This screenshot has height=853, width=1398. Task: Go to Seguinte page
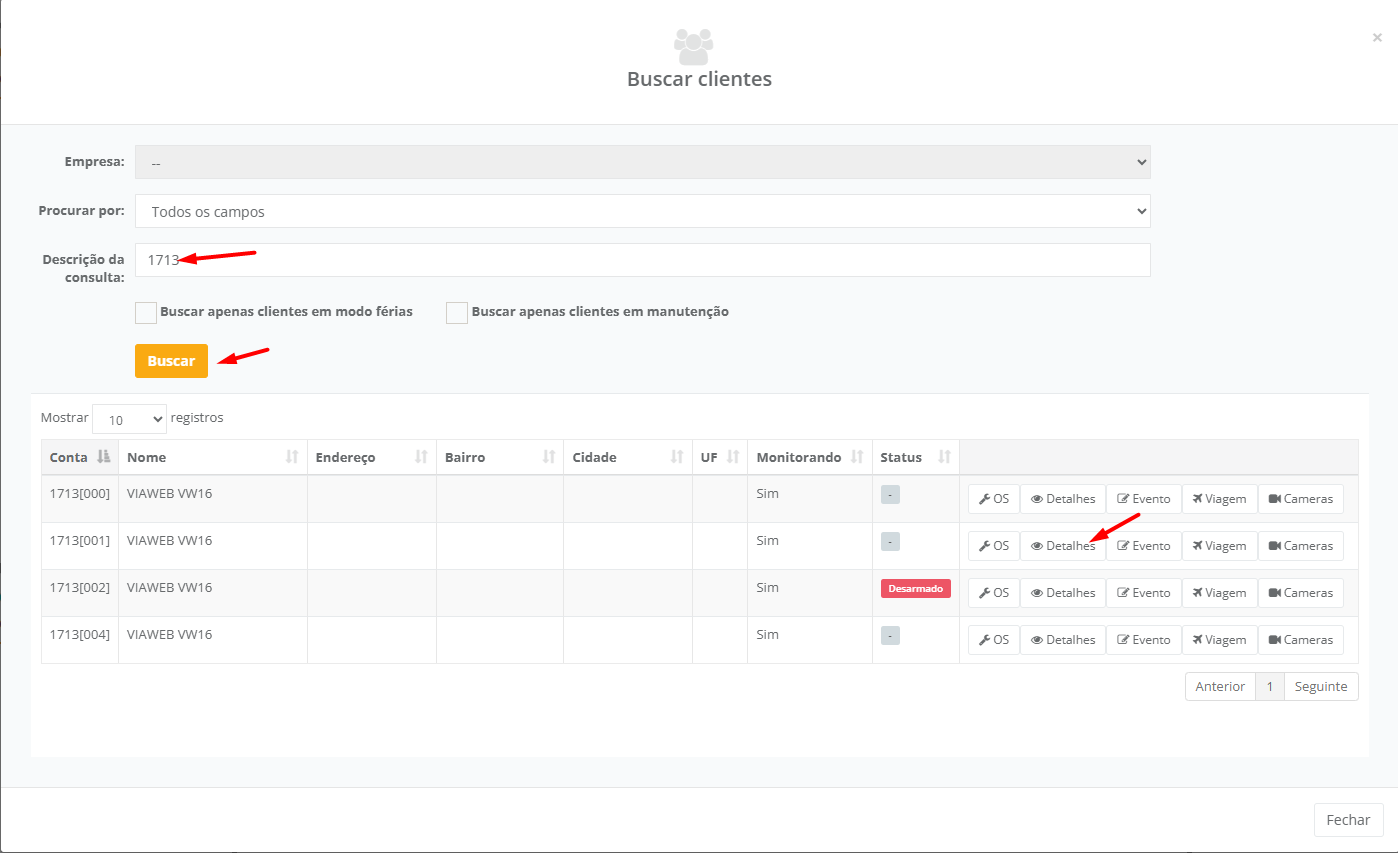point(1320,687)
